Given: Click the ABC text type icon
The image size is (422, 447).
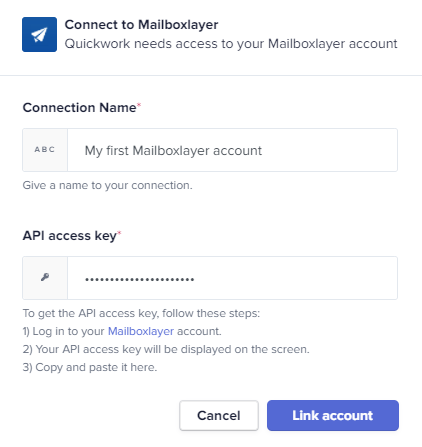Looking at the screenshot, I should [45, 150].
